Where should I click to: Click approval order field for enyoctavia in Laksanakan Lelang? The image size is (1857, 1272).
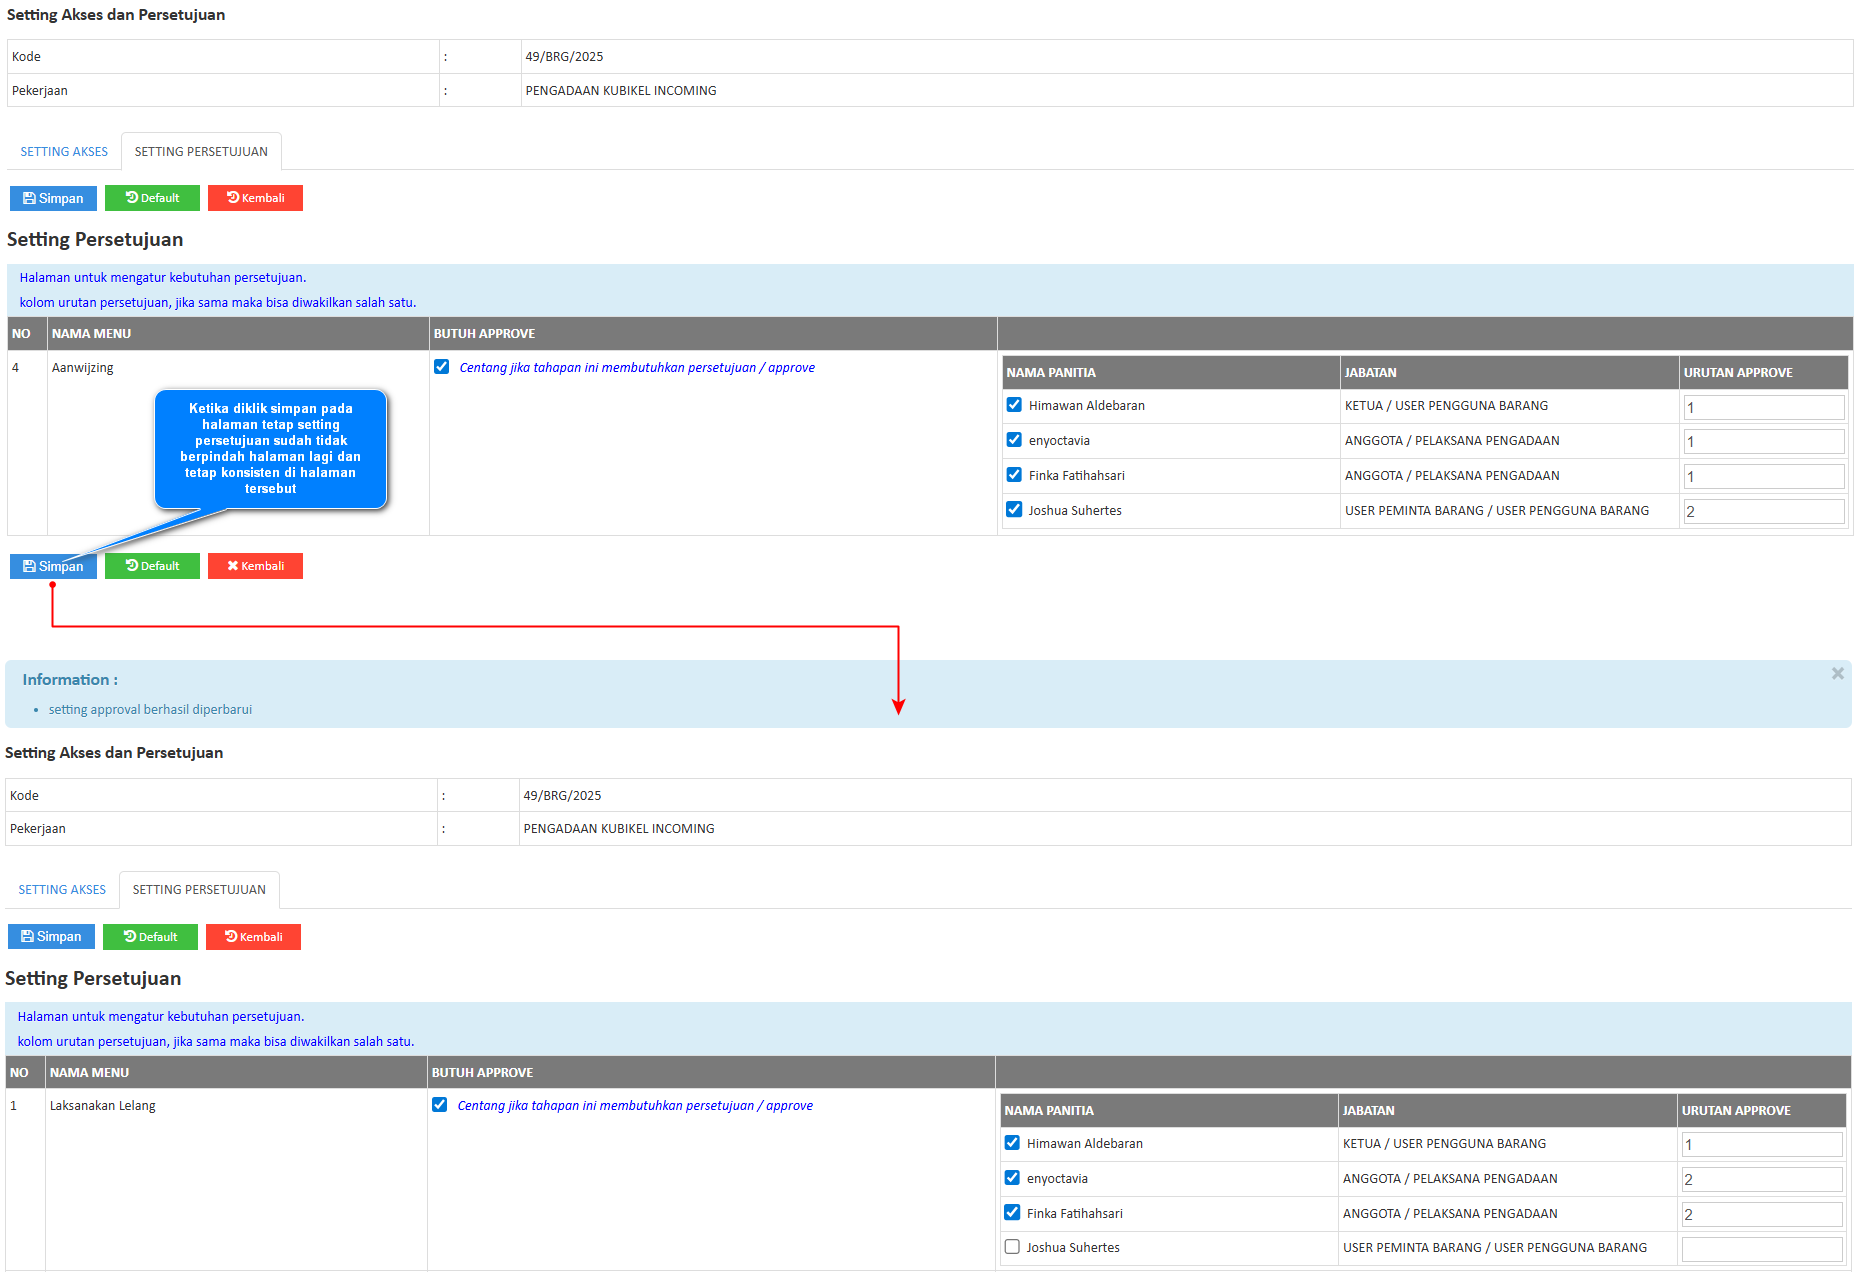(x=1761, y=1180)
